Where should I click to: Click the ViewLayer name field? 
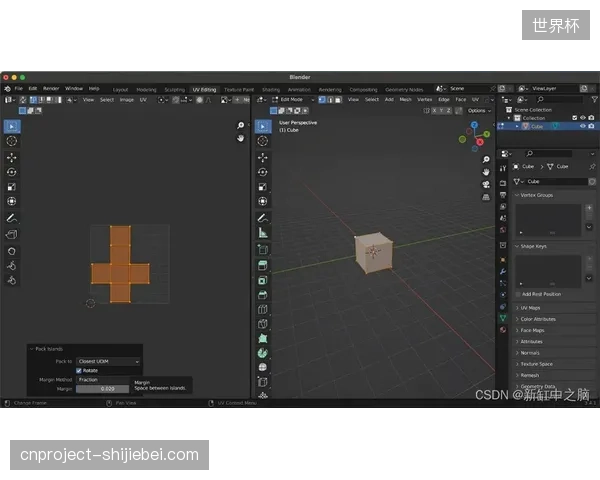pyautogui.click(x=554, y=88)
